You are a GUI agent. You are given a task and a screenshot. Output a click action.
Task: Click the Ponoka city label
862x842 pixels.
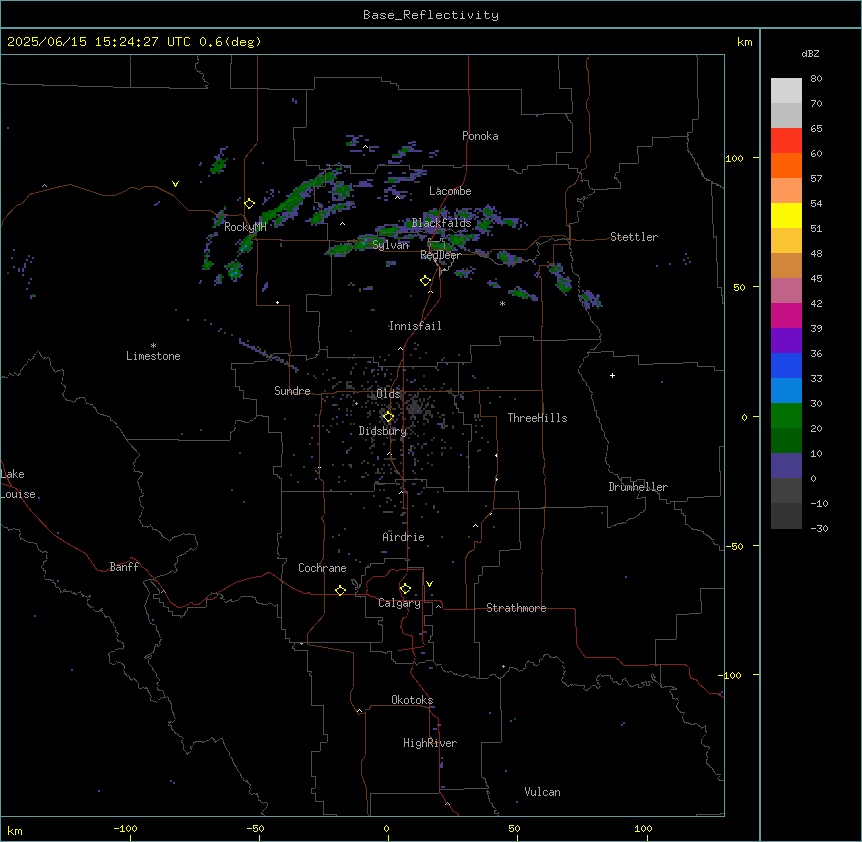(480, 136)
